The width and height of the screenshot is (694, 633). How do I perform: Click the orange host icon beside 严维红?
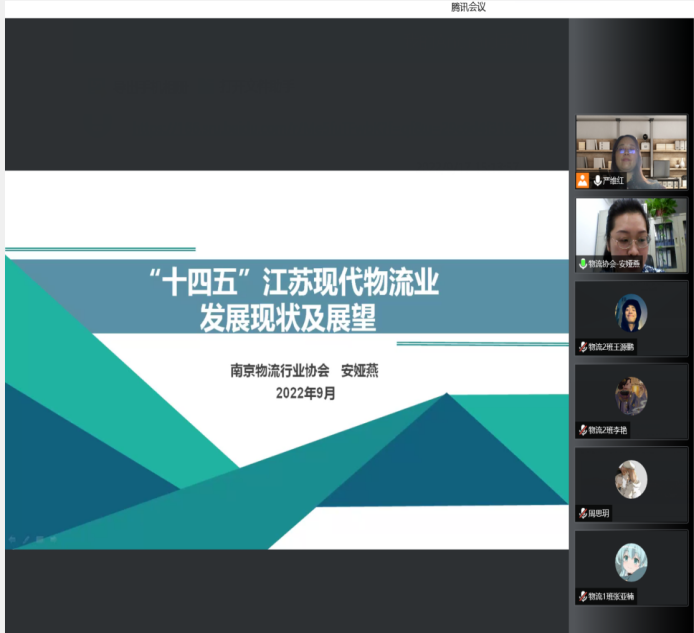coord(582,181)
